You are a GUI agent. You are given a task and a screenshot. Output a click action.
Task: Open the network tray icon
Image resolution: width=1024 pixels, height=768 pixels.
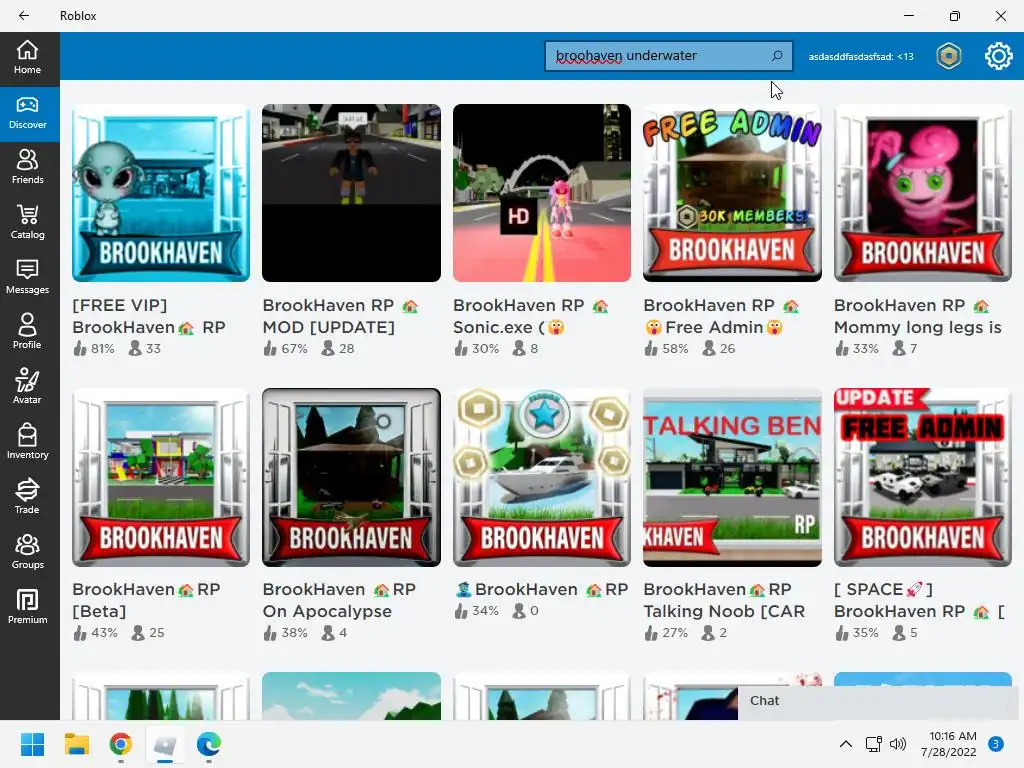click(873, 744)
